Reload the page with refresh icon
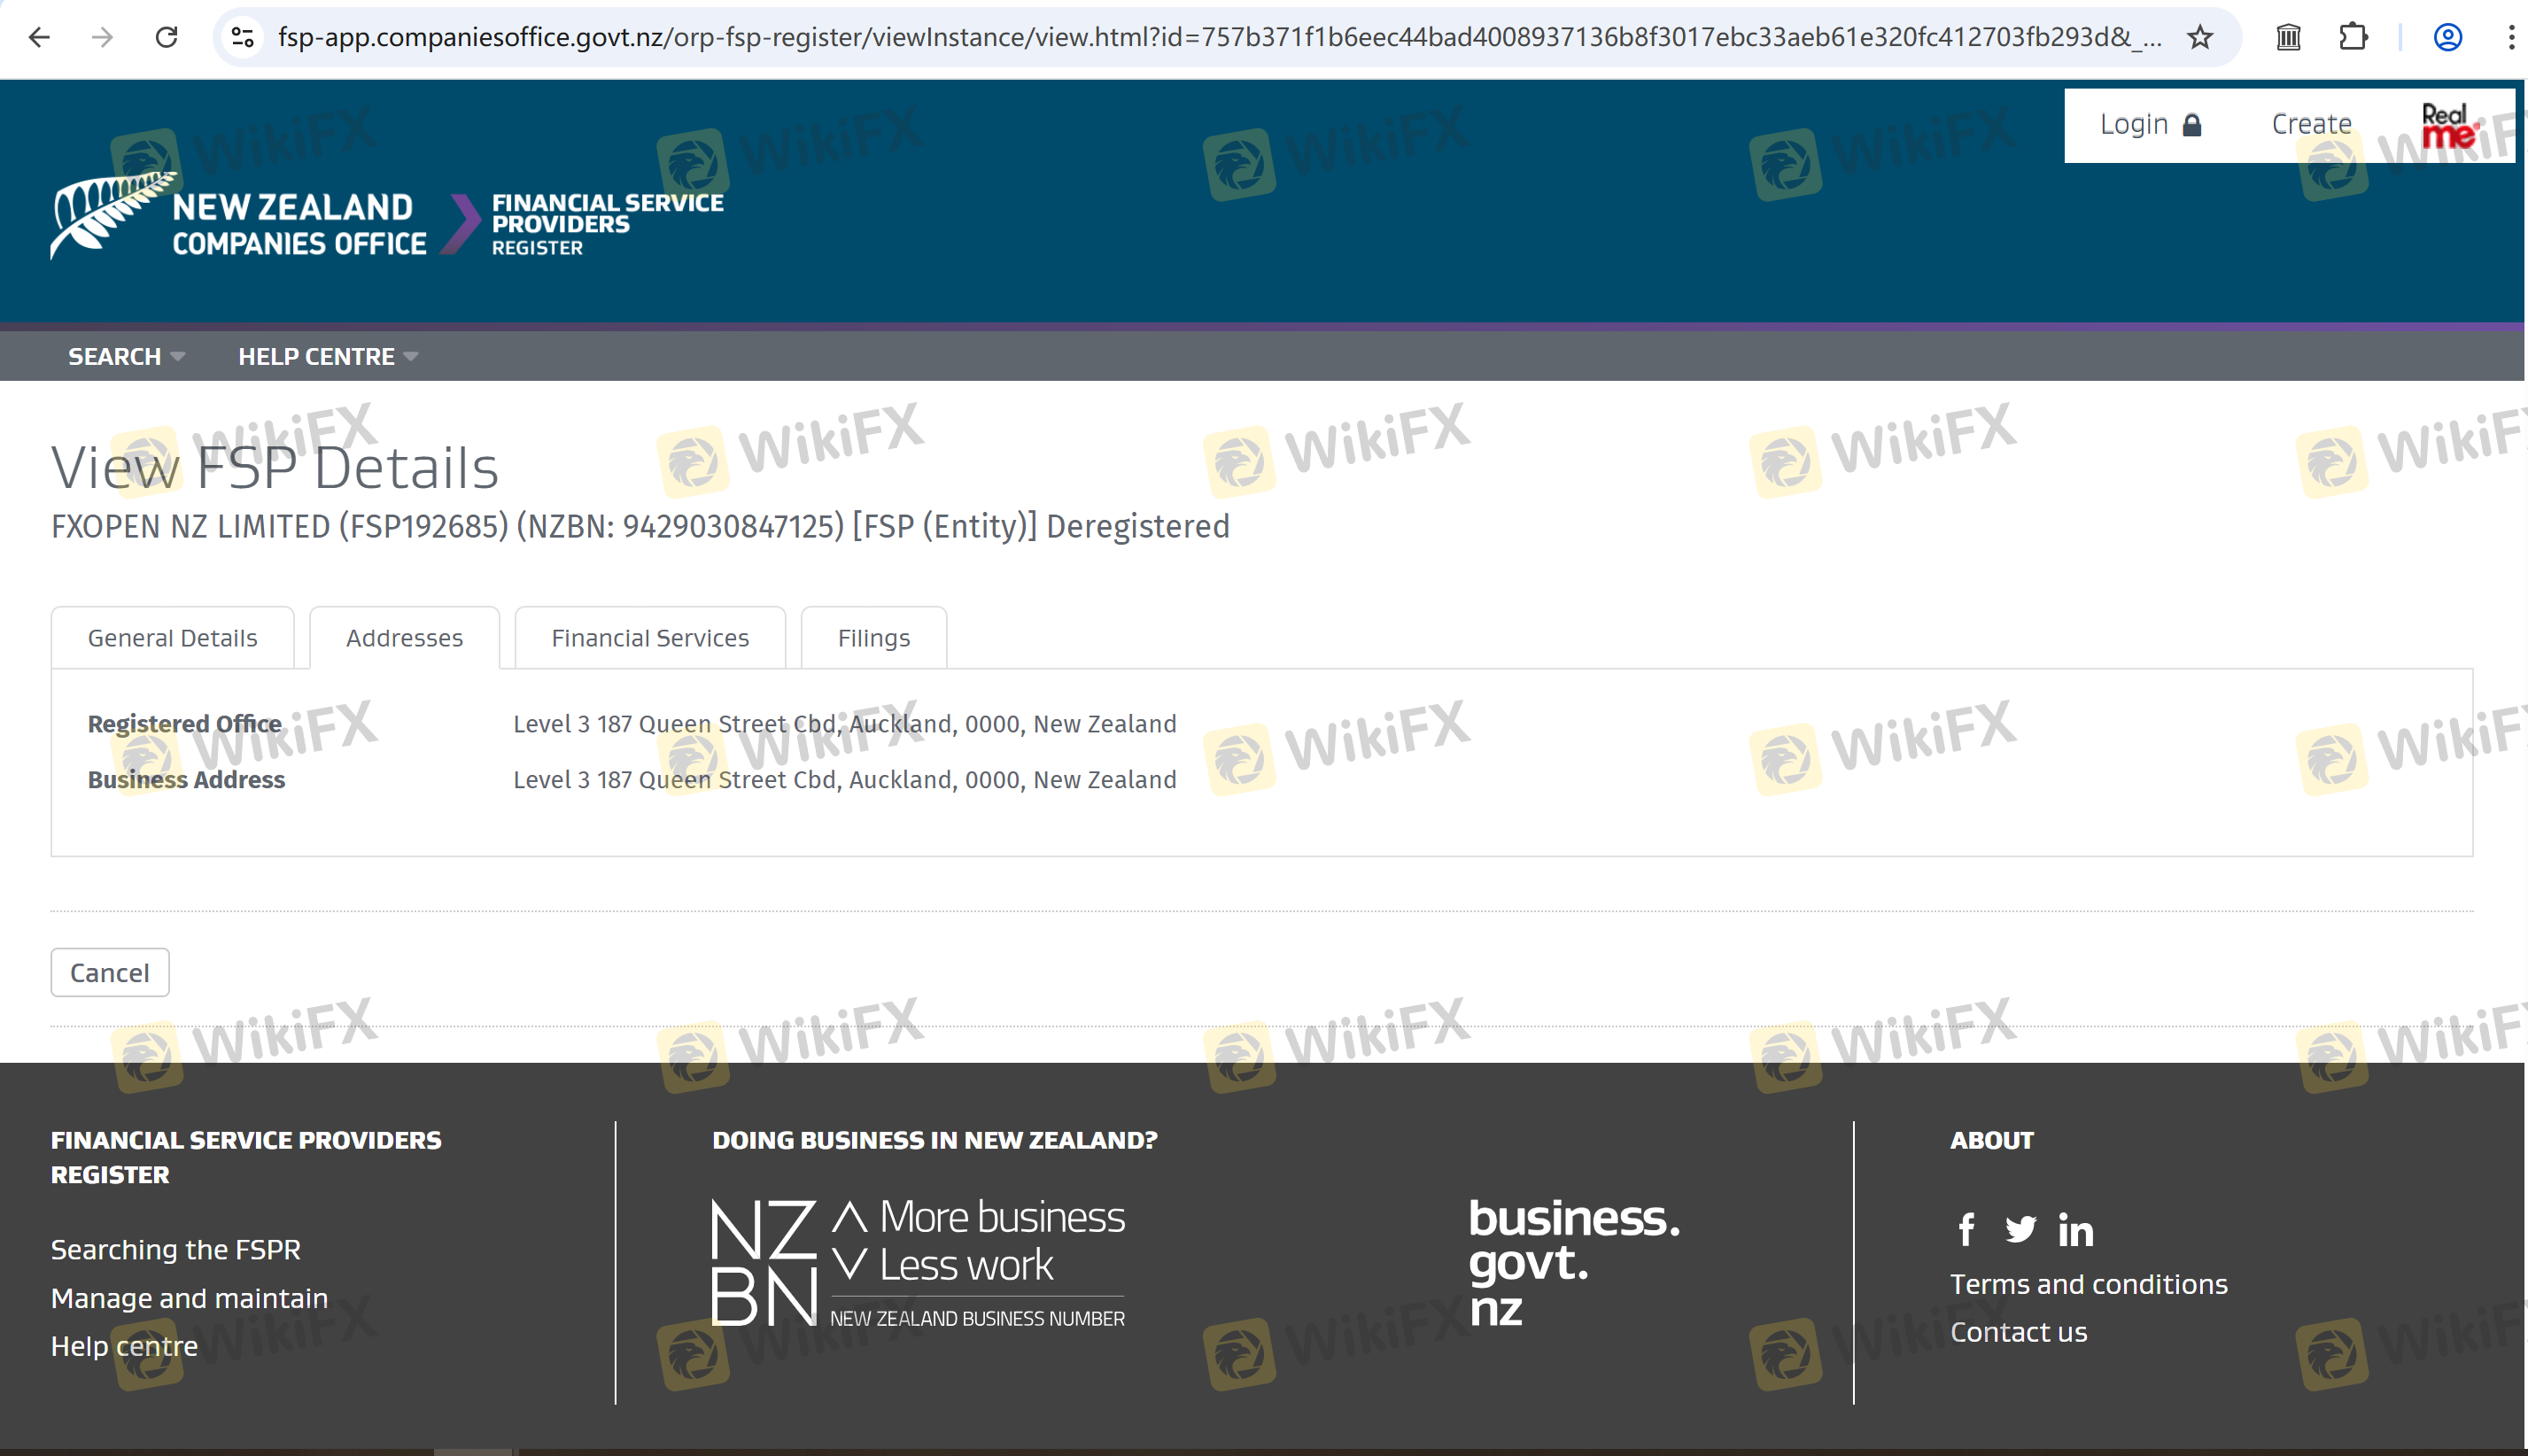This screenshot has height=1456, width=2528. 167,38
